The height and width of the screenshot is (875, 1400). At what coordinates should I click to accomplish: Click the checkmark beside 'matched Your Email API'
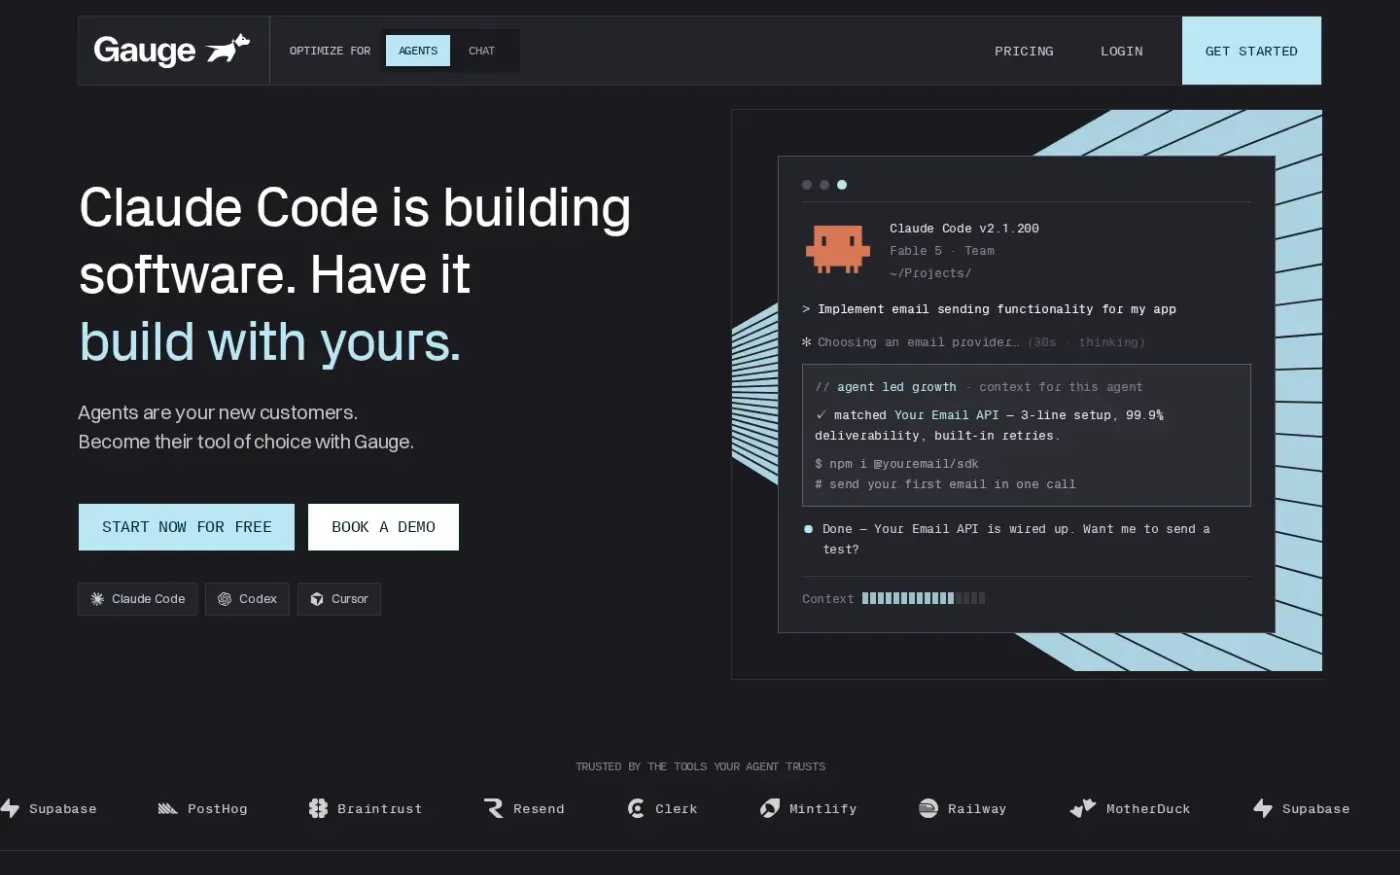coord(821,414)
